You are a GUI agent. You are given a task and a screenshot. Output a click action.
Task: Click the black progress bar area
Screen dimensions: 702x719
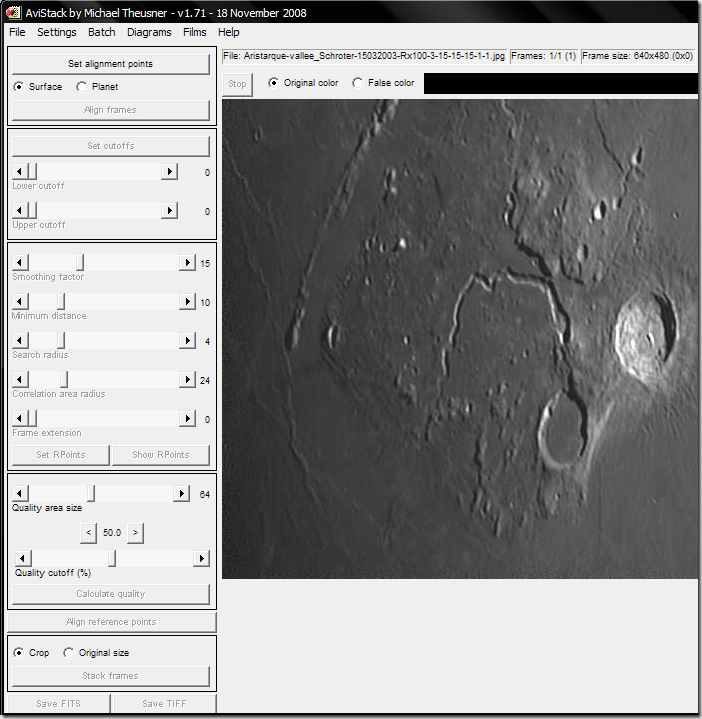point(561,83)
